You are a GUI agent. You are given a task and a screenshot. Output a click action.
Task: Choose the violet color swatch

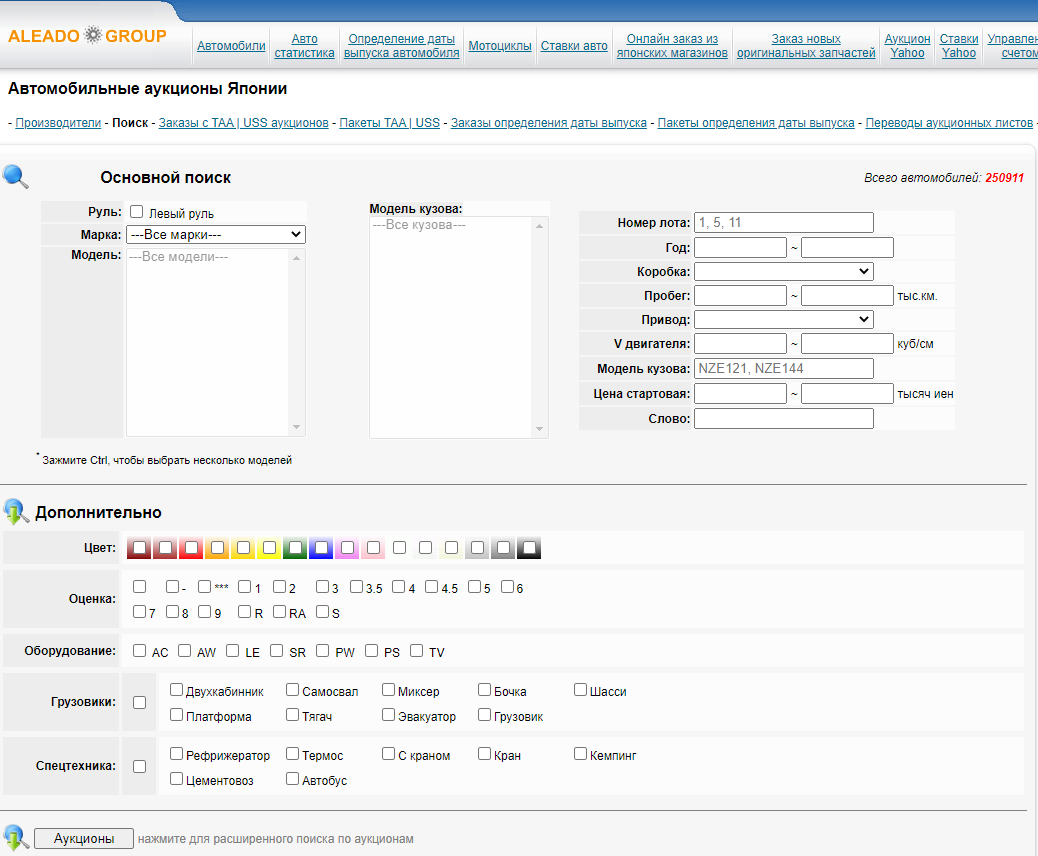[347, 547]
